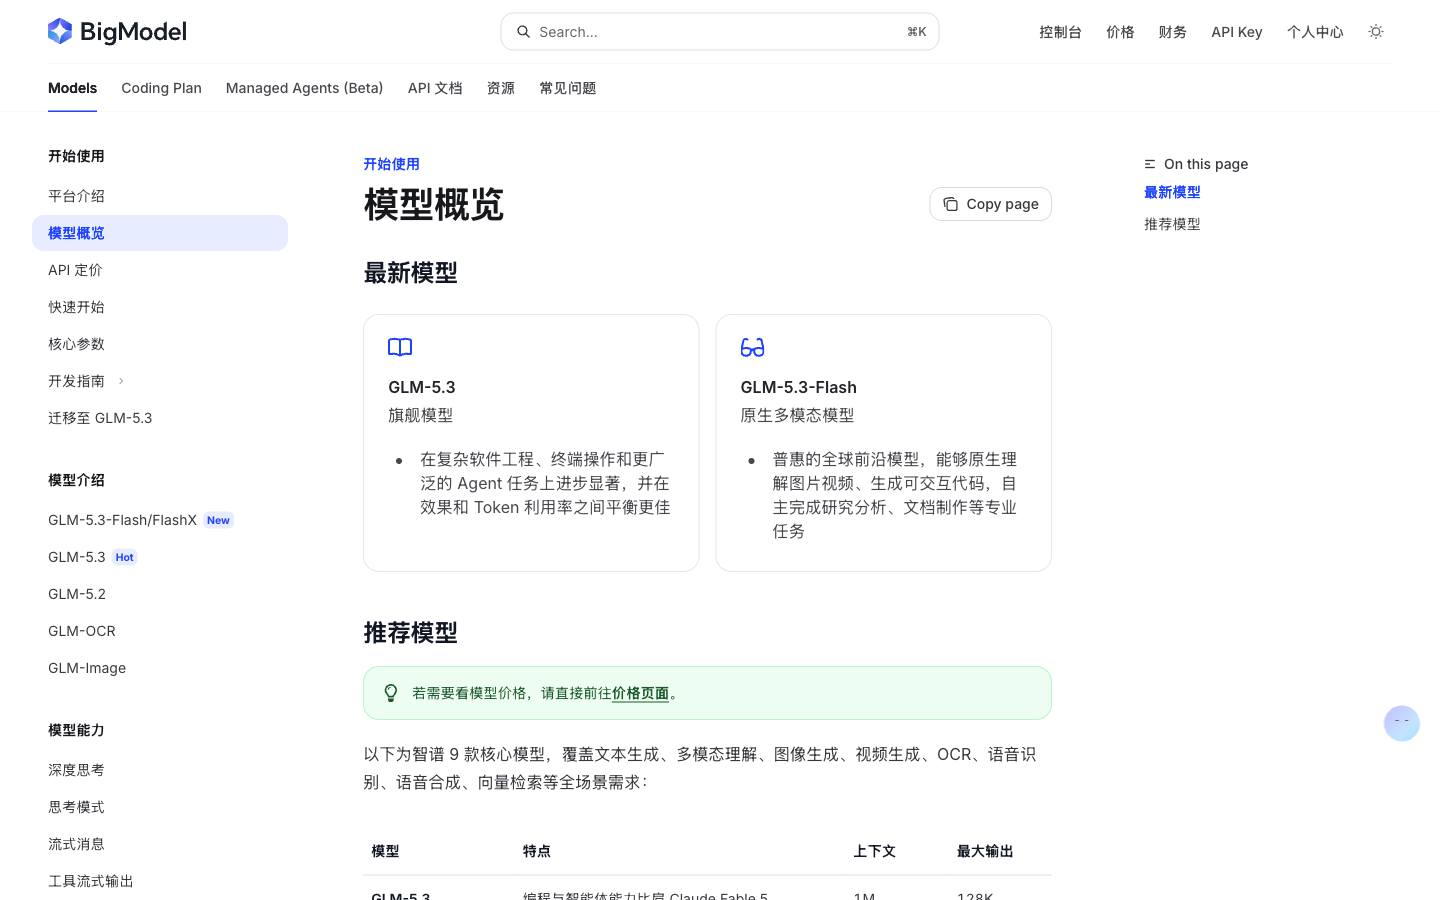Open API 定价 in the sidebar
Image resolution: width=1440 pixels, height=900 pixels.
[160, 270]
